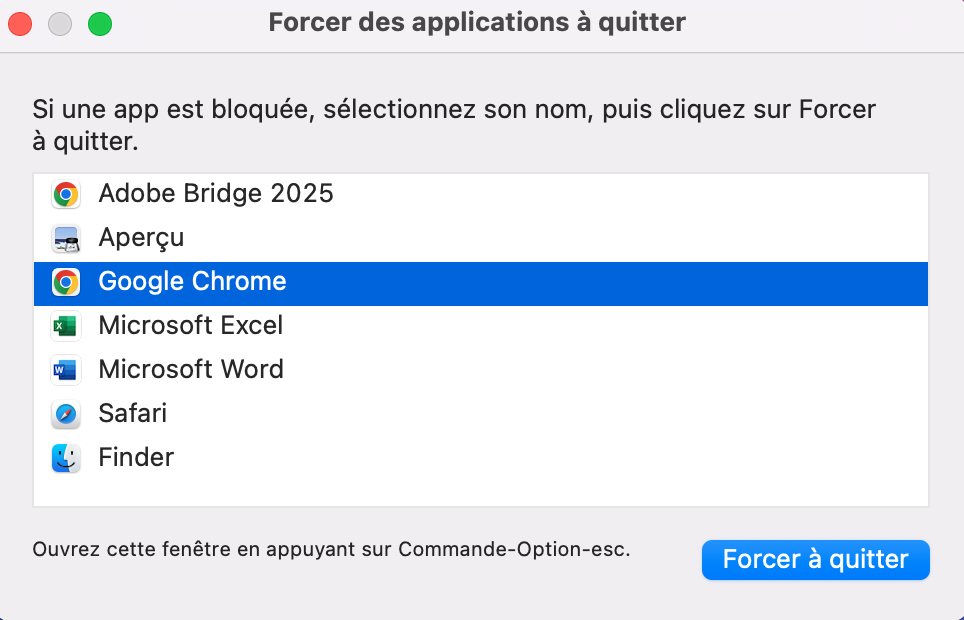Select Microsoft Excel in the list
The image size is (964, 620).
pyautogui.click(x=190, y=326)
